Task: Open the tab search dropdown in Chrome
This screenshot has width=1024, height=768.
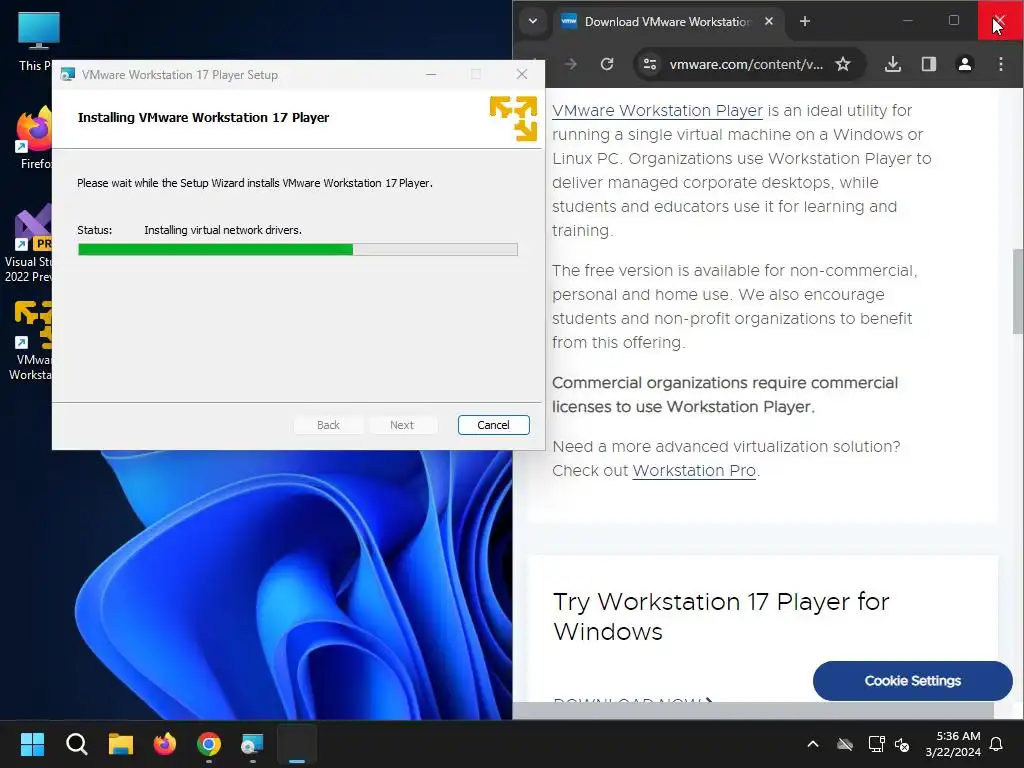Action: click(533, 22)
